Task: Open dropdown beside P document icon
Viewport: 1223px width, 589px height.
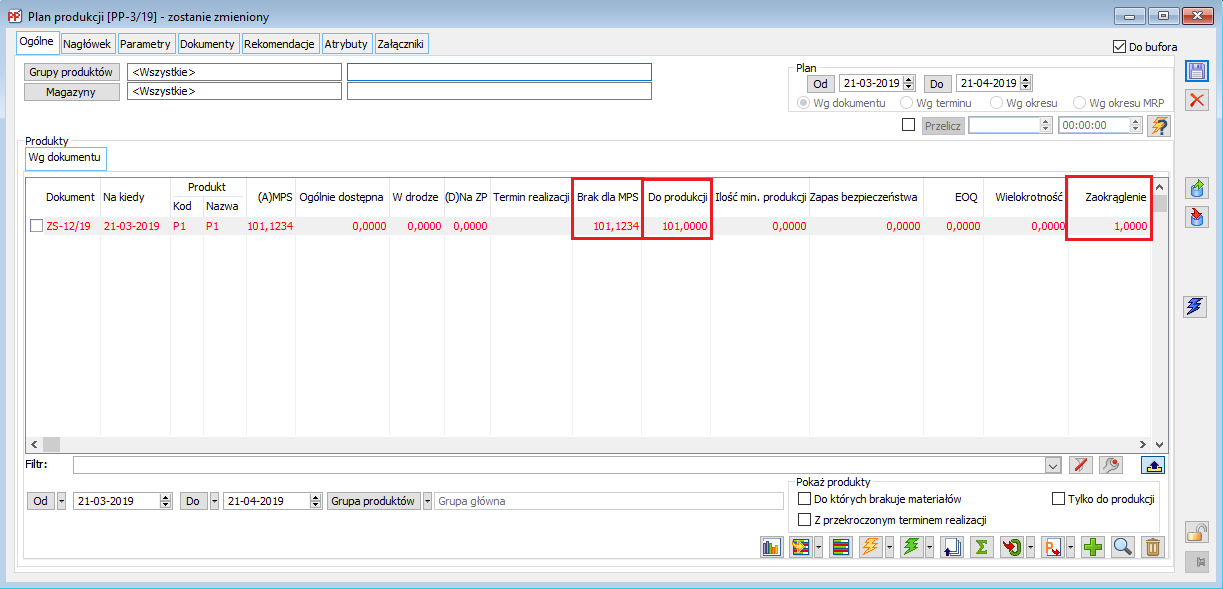Action: point(1068,547)
